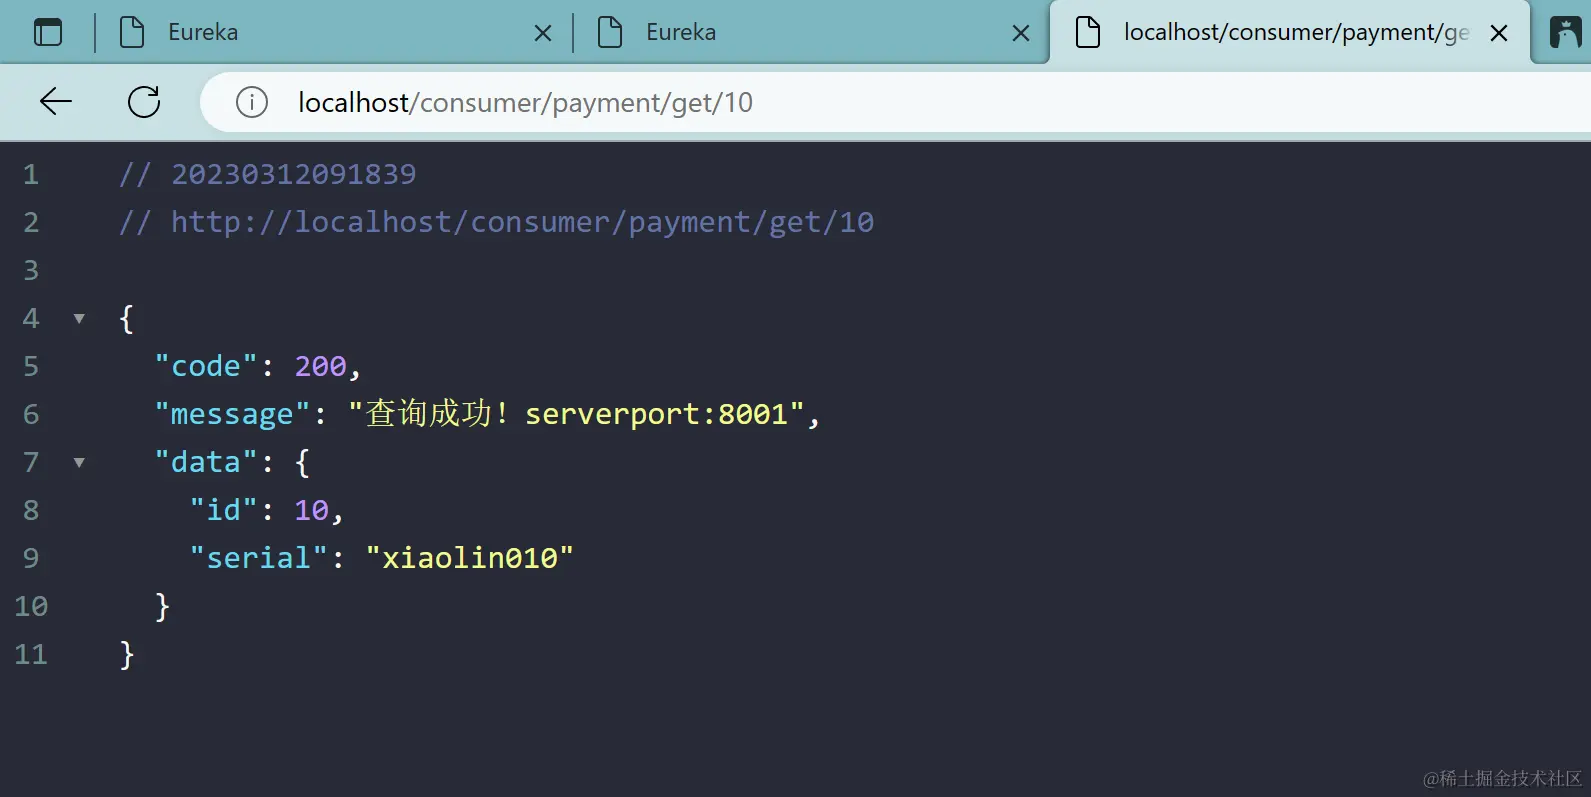Select the "id" key
The image size is (1591, 797).
click(x=224, y=510)
